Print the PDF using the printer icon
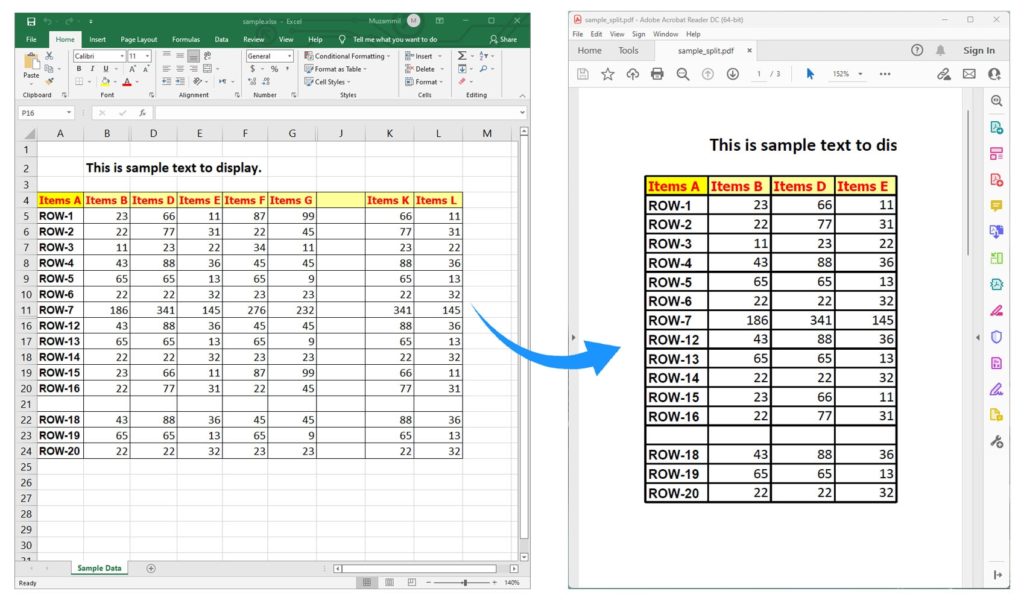The height and width of the screenshot is (603, 1024). pos(657,72)
